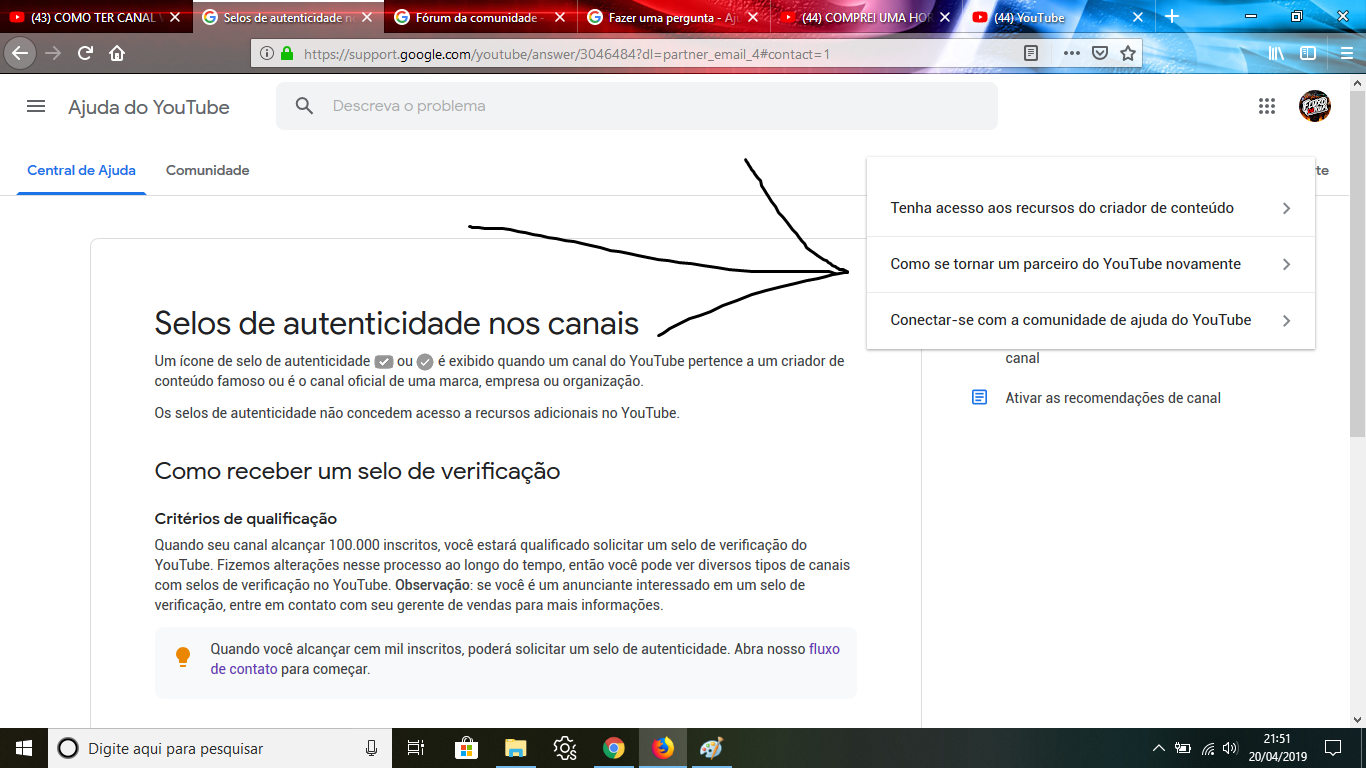The height and width of the screenshot is (768, 1366).
Task: Show hidden system tray icons
Action: (x=1159, y=748)
